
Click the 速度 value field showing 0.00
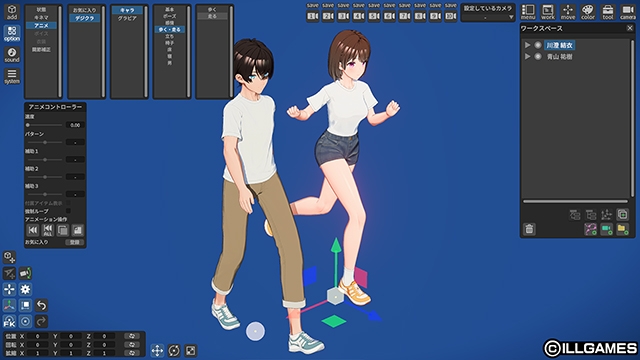coord(75,125)
